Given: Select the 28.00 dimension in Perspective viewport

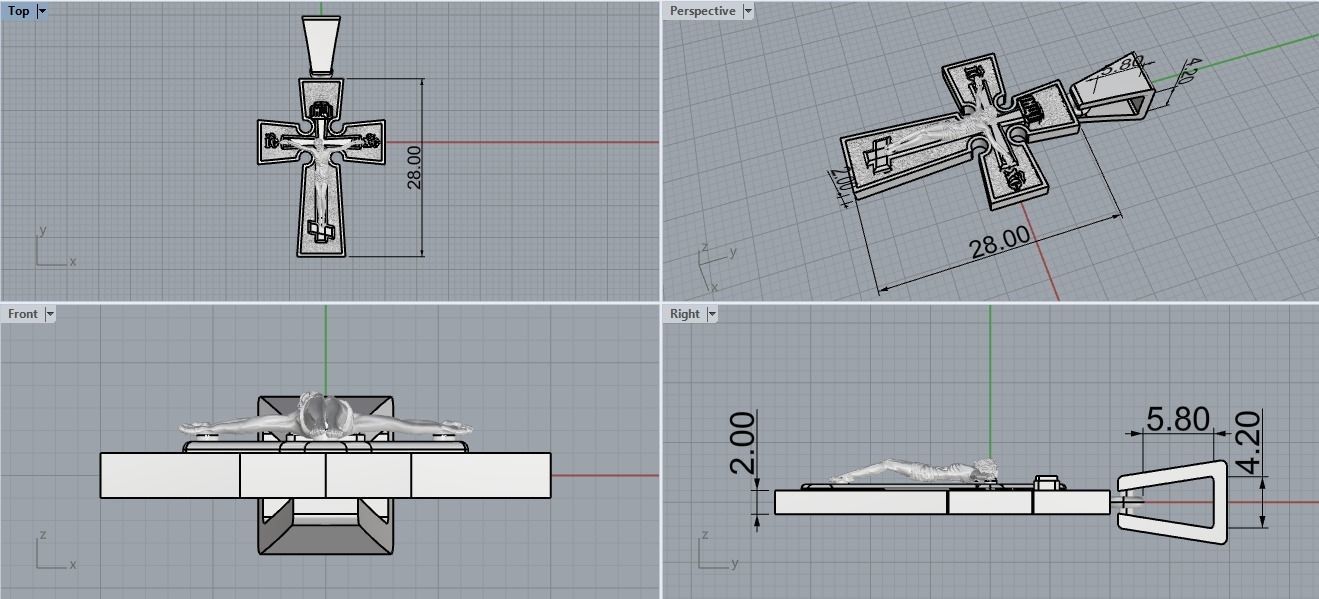Looking at the screenshot, I should [x=999, y=242].
